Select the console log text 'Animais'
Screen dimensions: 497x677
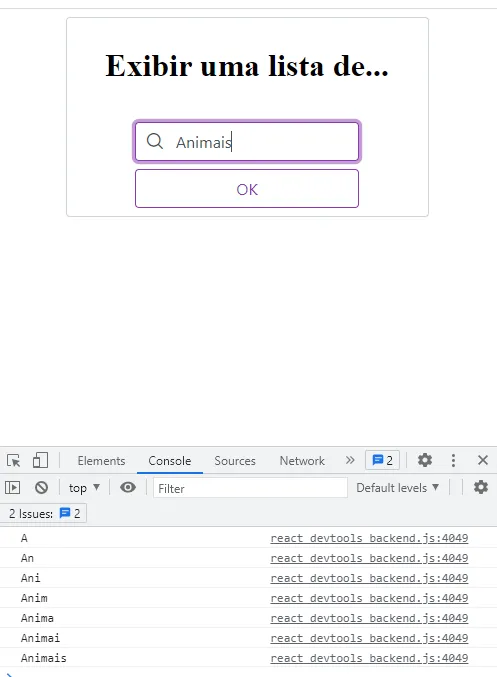(44, 658)
